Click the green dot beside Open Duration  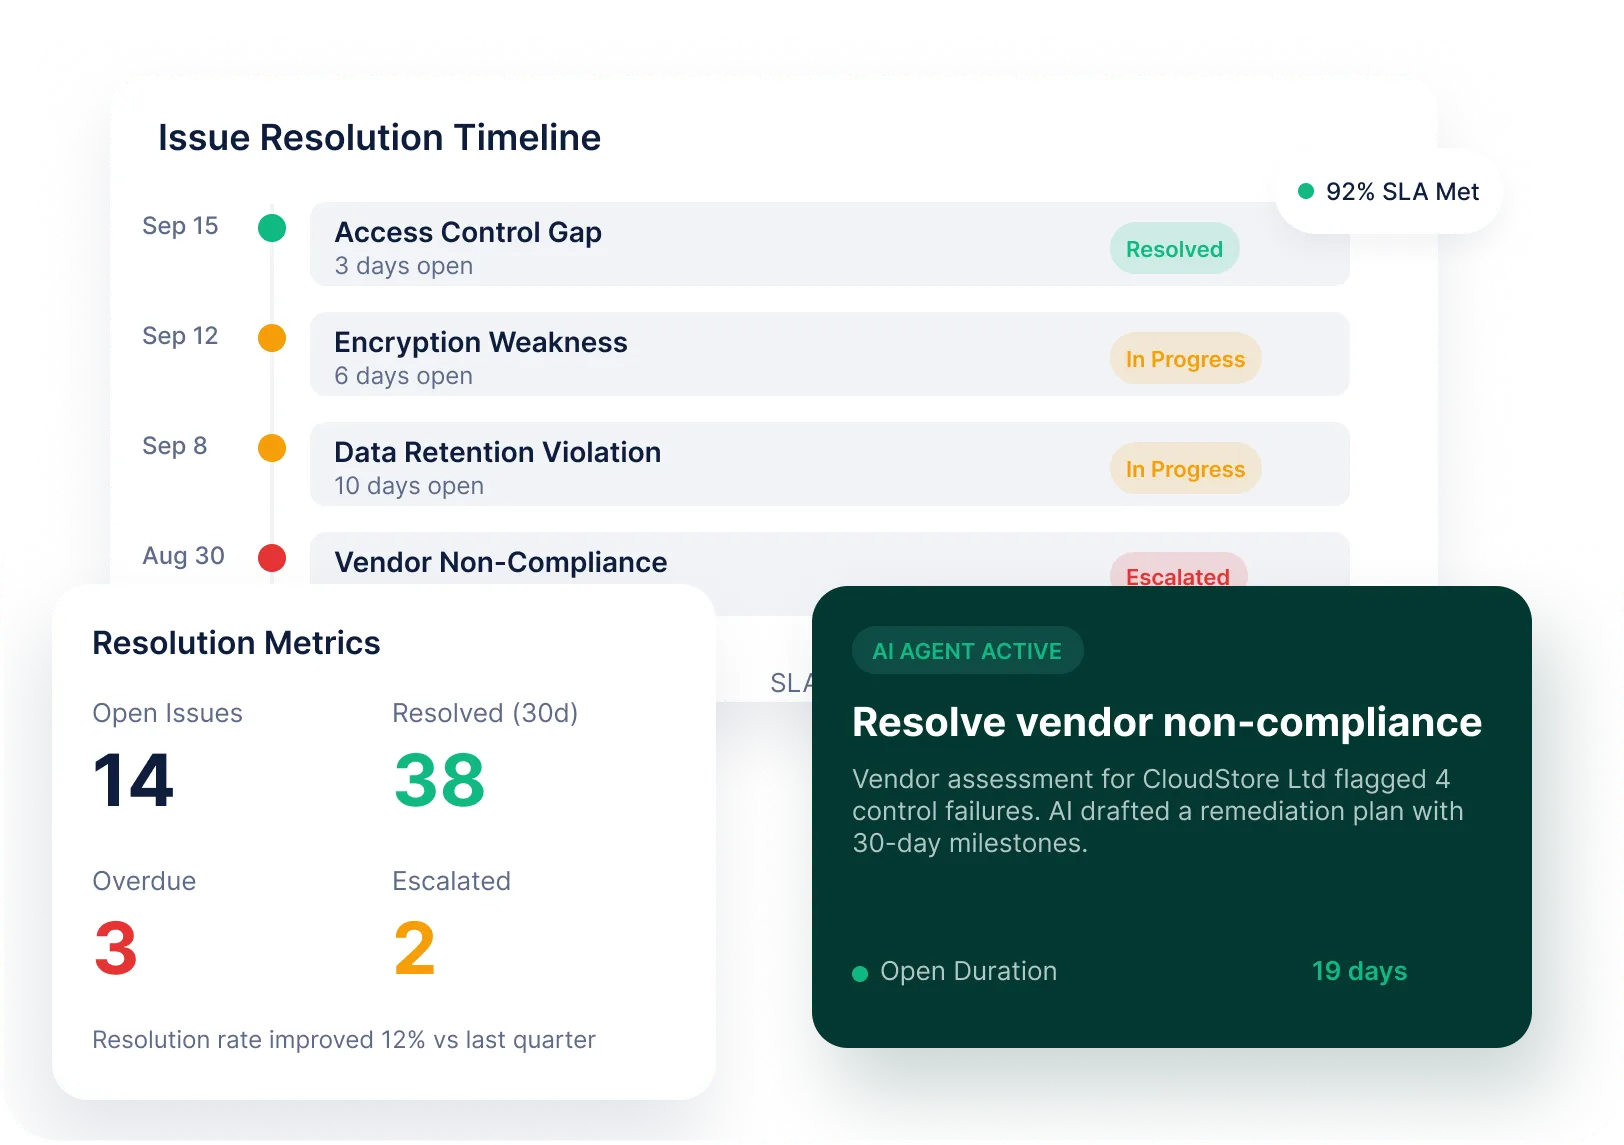(859, 973)
